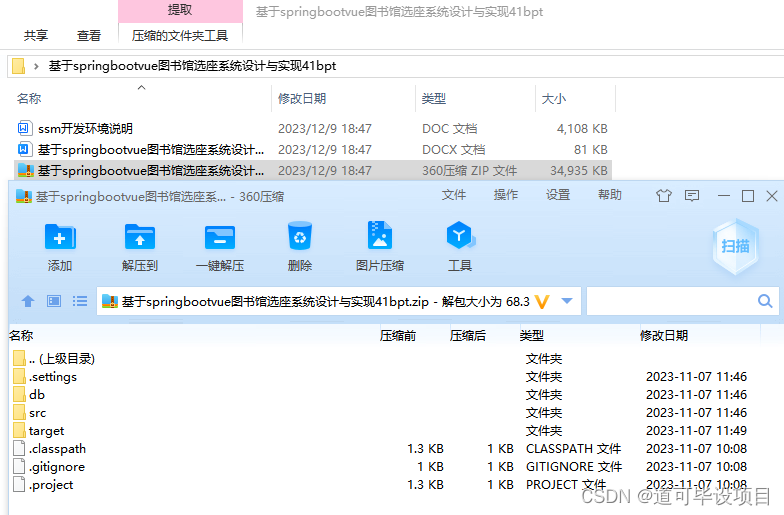Image resolution: width=784 pixels, height=515 pixels.
Task: Expand the archive path dropdown arrow
Action: (x=567, y=301)
